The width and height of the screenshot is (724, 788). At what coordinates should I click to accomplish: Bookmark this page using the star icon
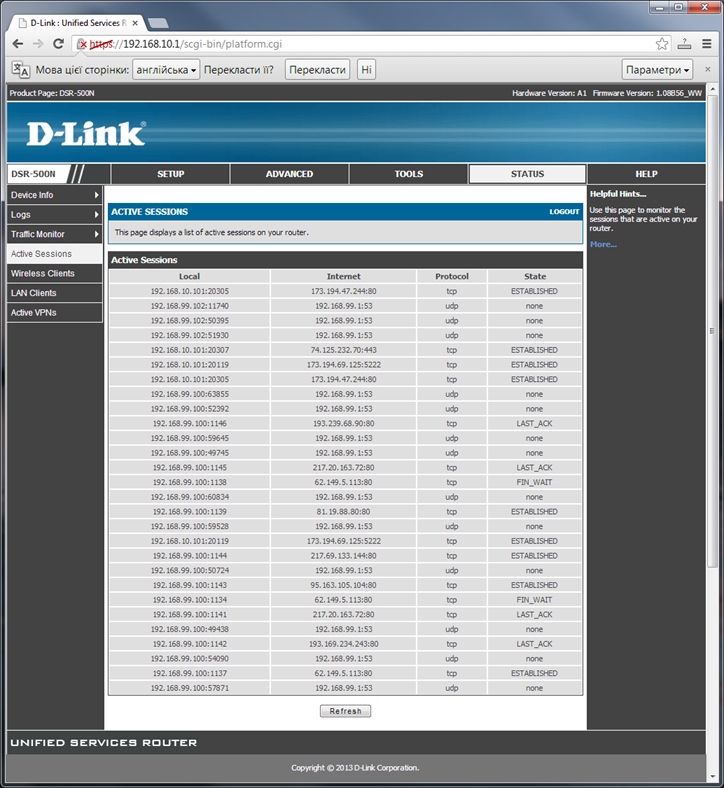[x=662, y=44]
